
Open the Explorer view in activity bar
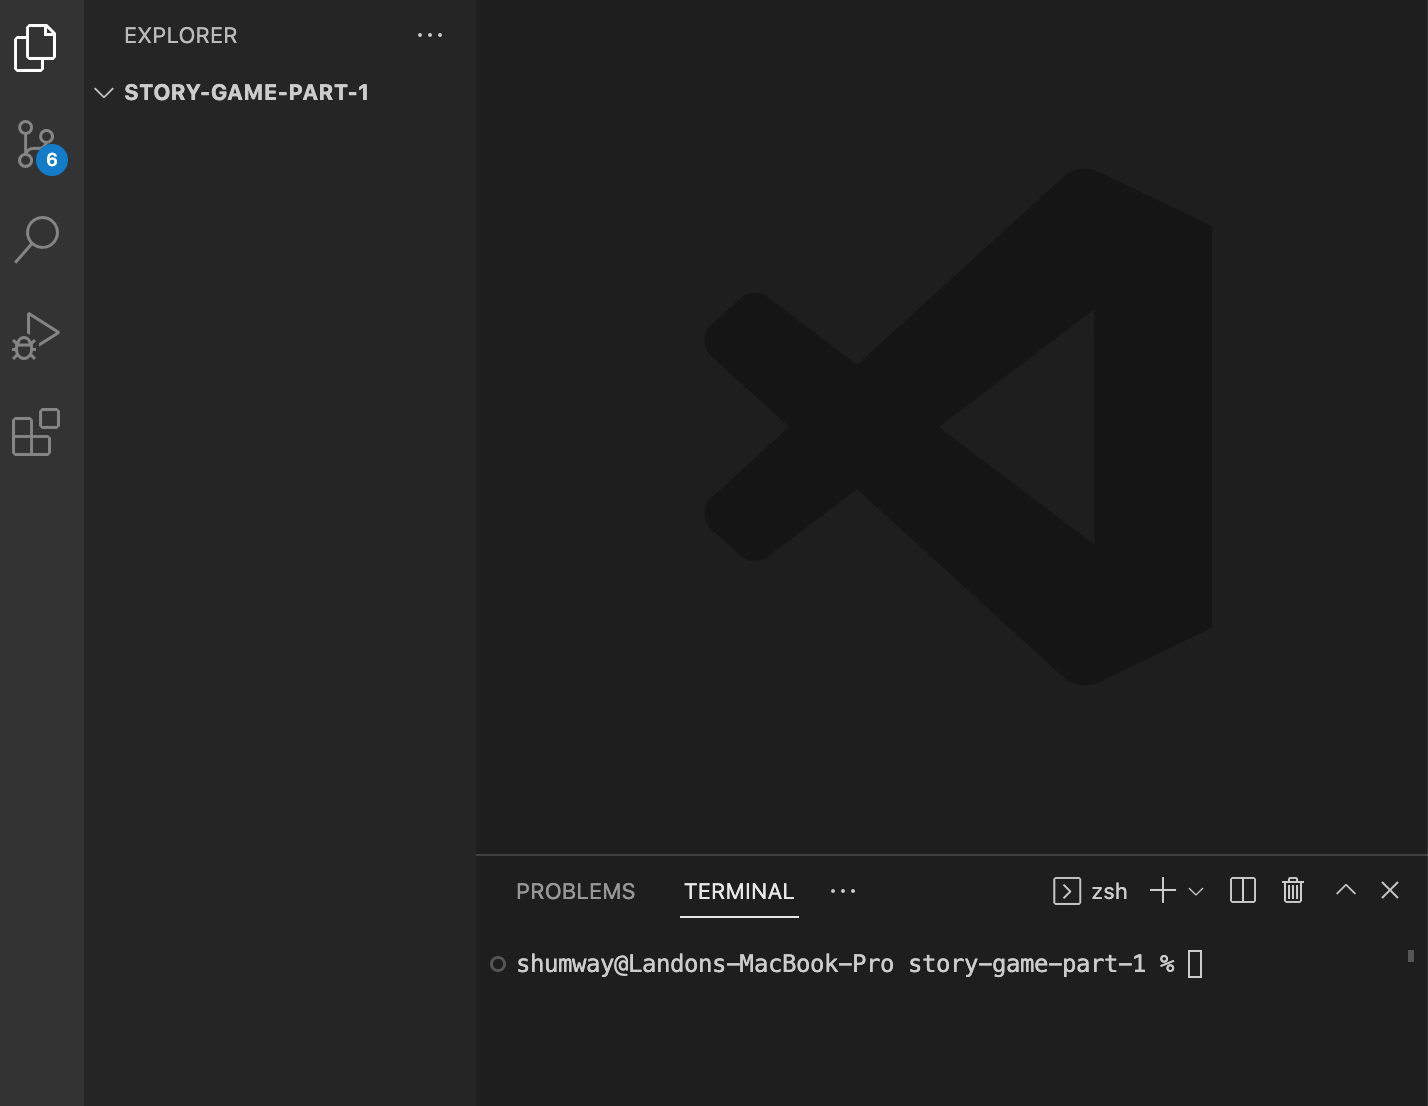36,48
